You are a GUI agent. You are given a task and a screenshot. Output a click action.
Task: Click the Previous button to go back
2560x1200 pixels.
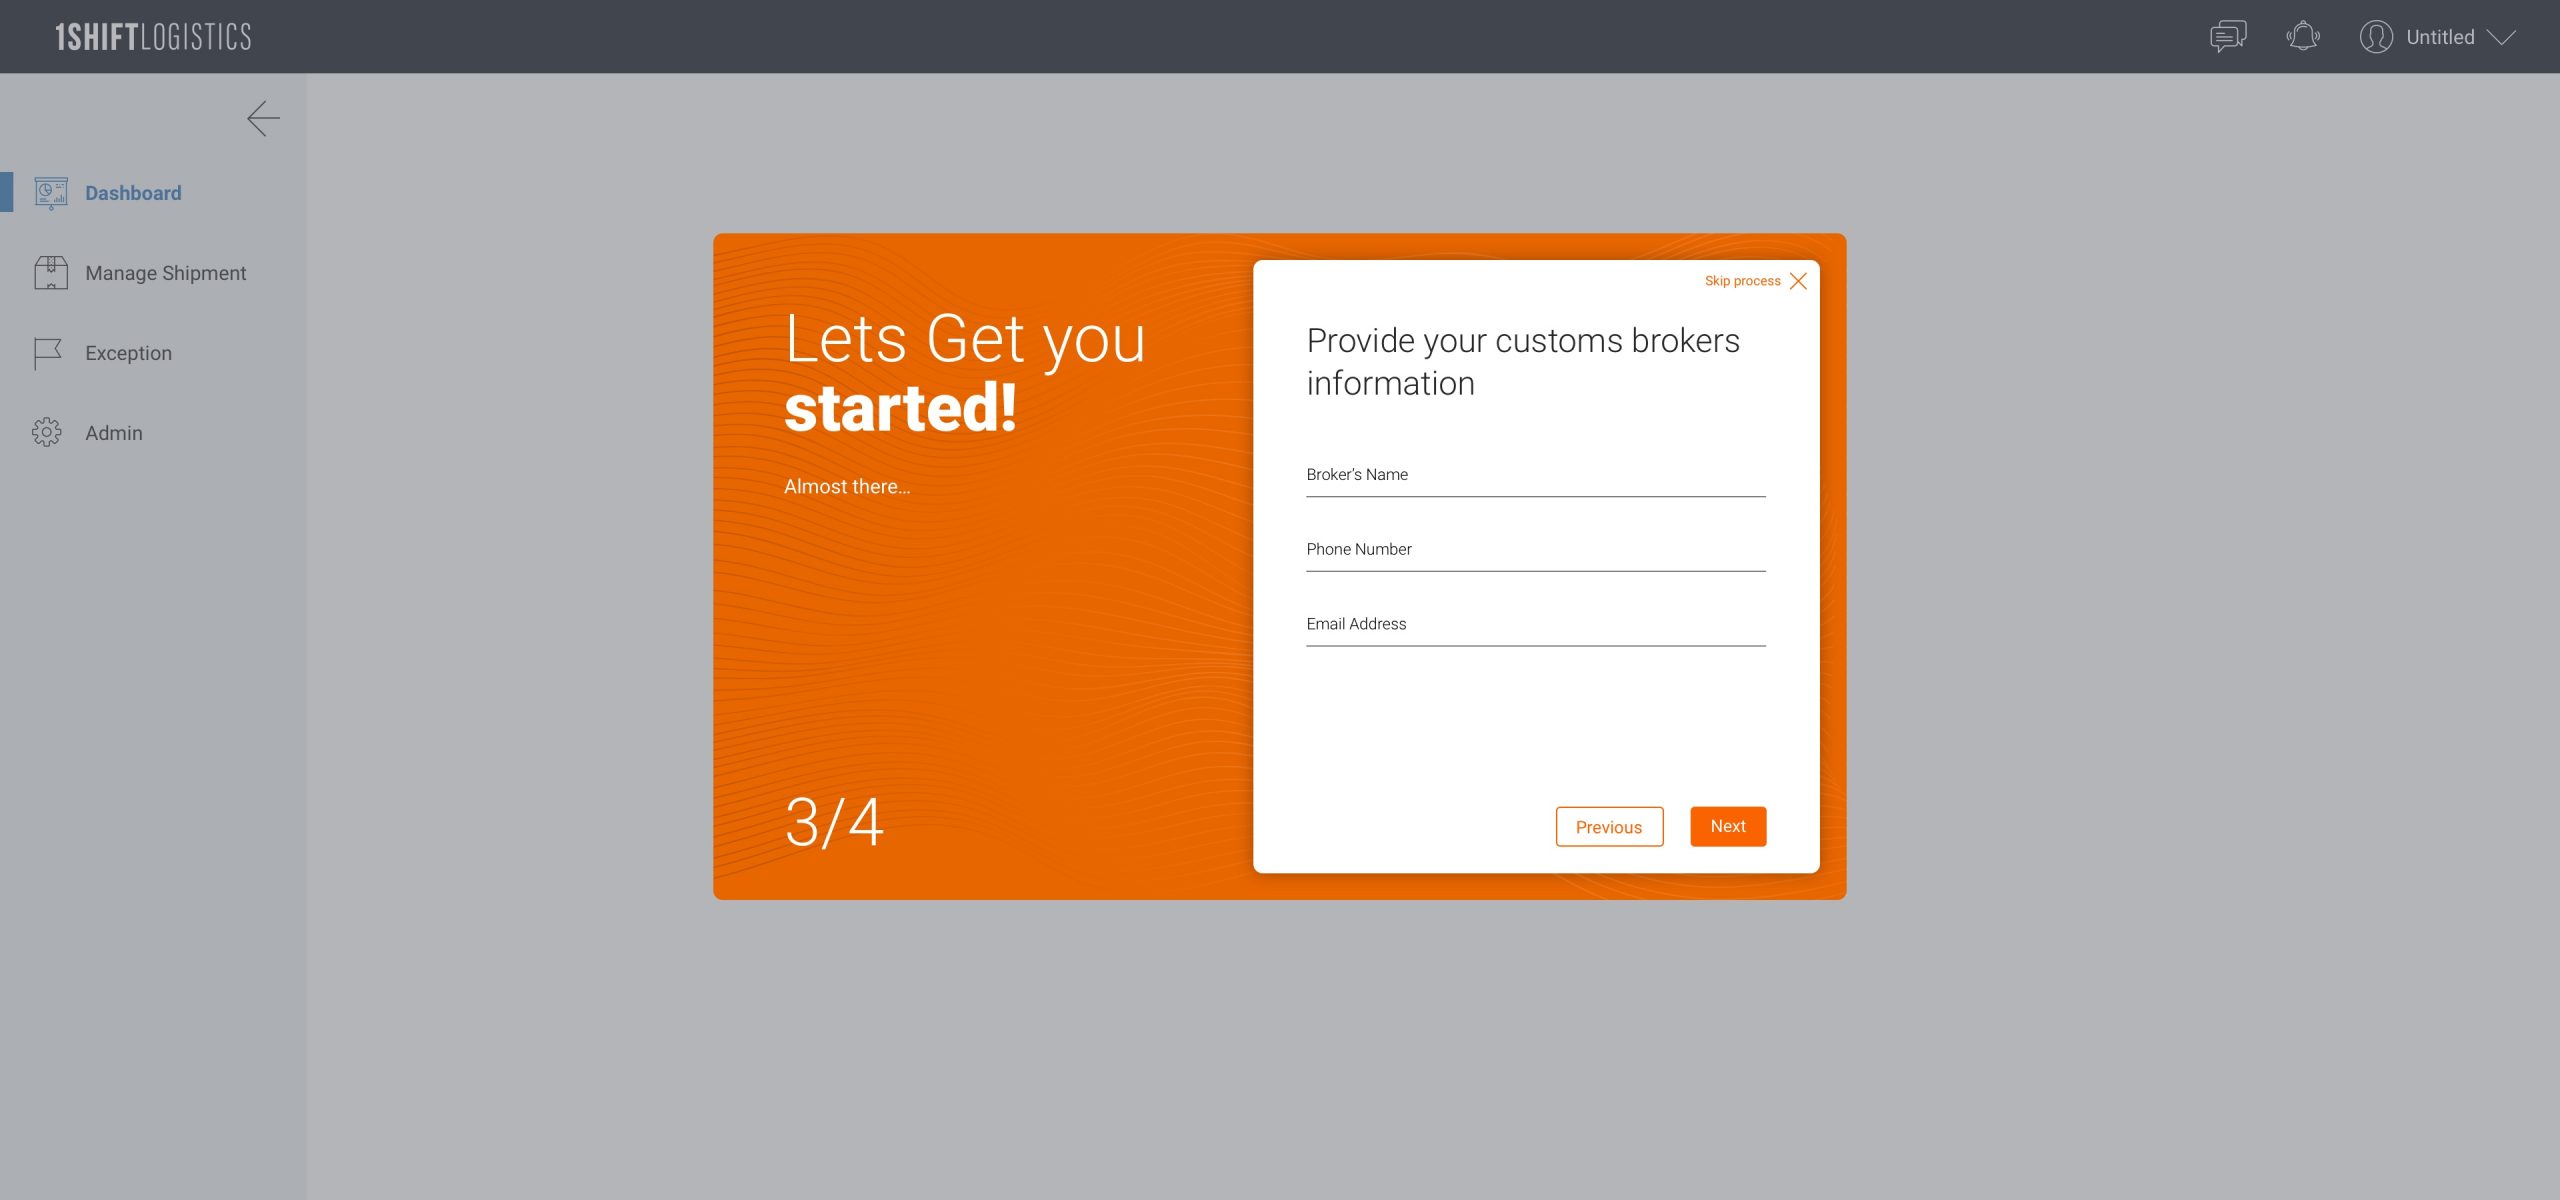click(1608, 826)
